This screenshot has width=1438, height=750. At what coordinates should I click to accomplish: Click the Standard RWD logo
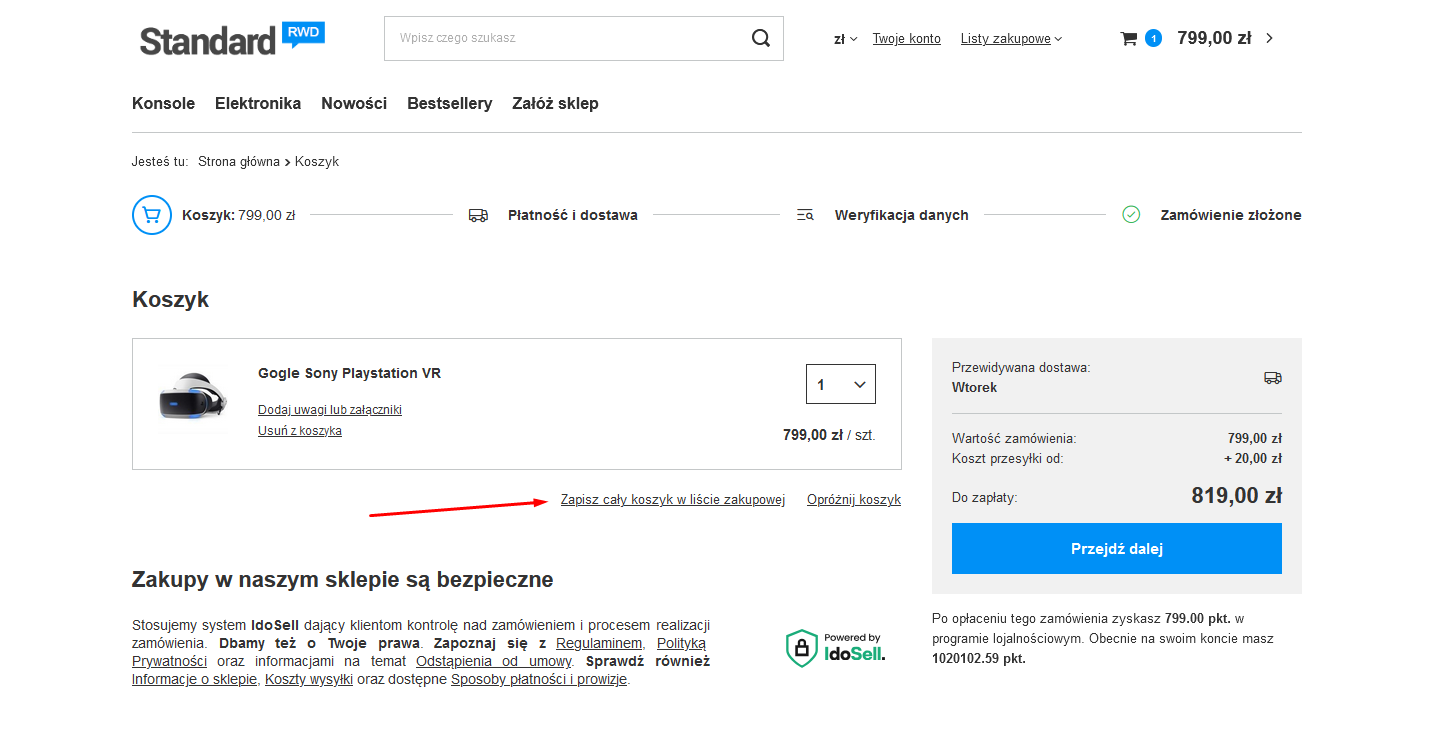point(232,39)
